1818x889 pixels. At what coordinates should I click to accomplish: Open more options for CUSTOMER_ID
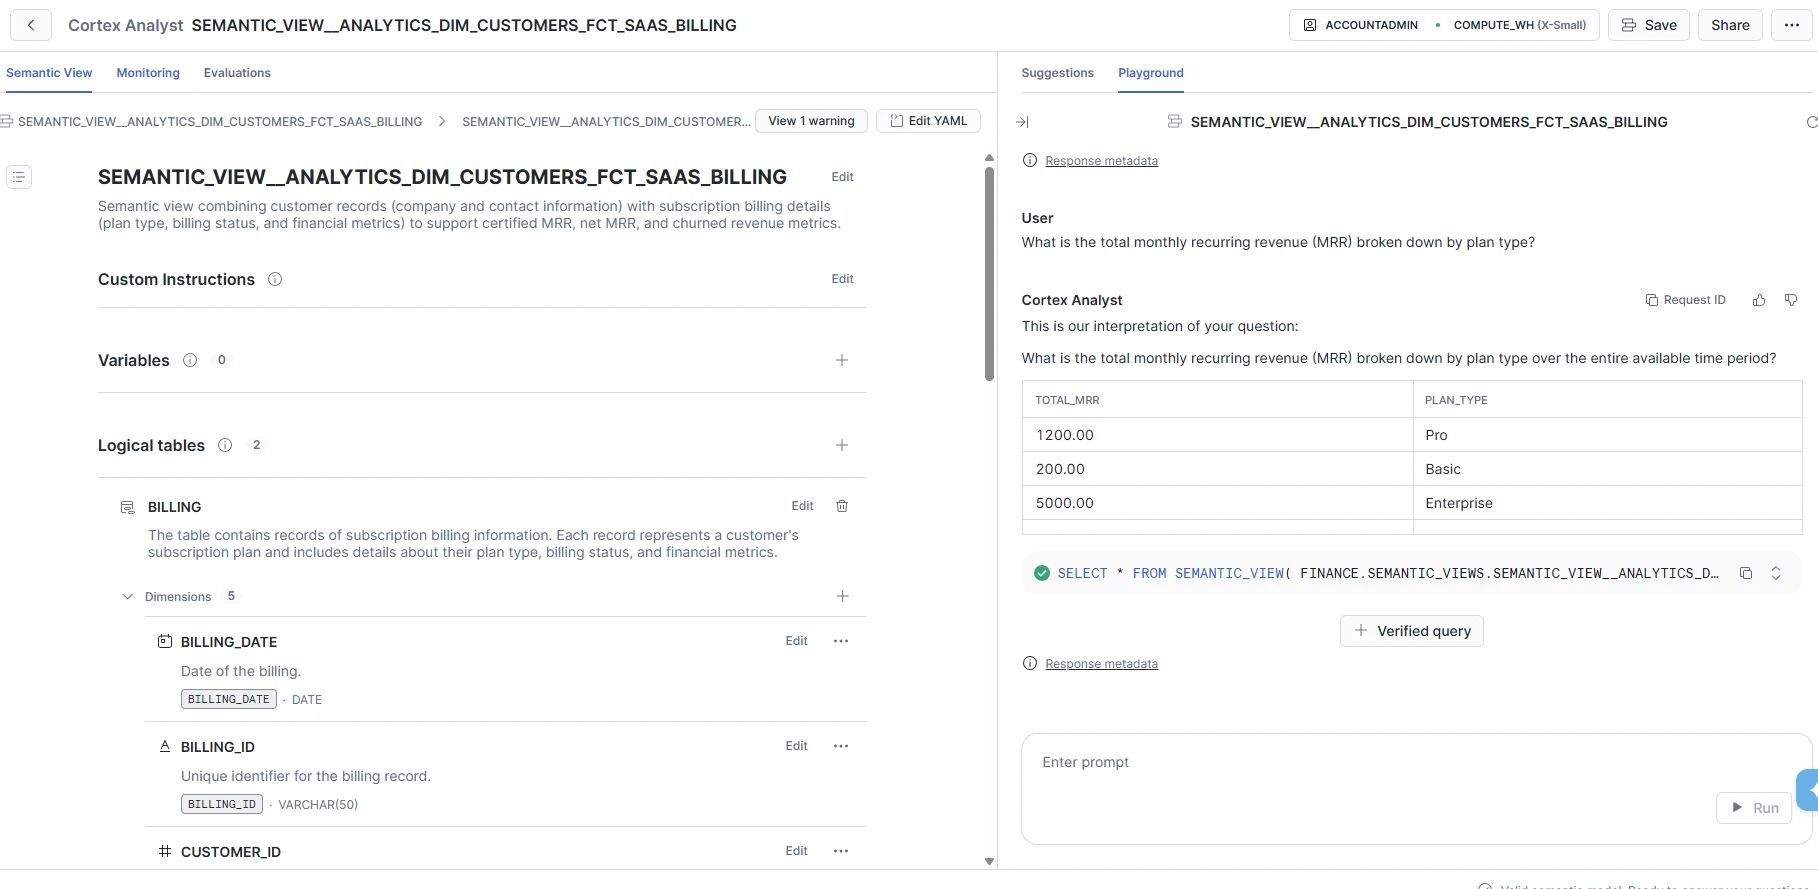(x=841, y=851)
